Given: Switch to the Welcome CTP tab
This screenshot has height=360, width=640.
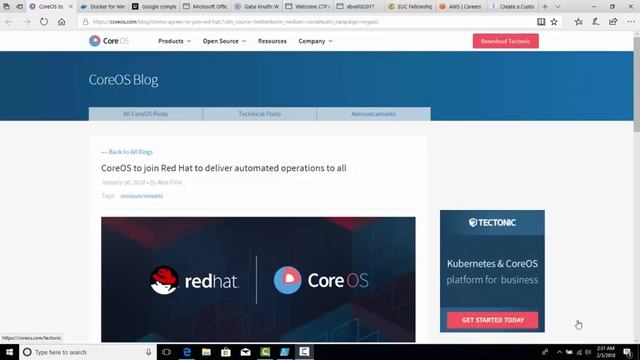Looking at the screenshot, I should (307, 7).
